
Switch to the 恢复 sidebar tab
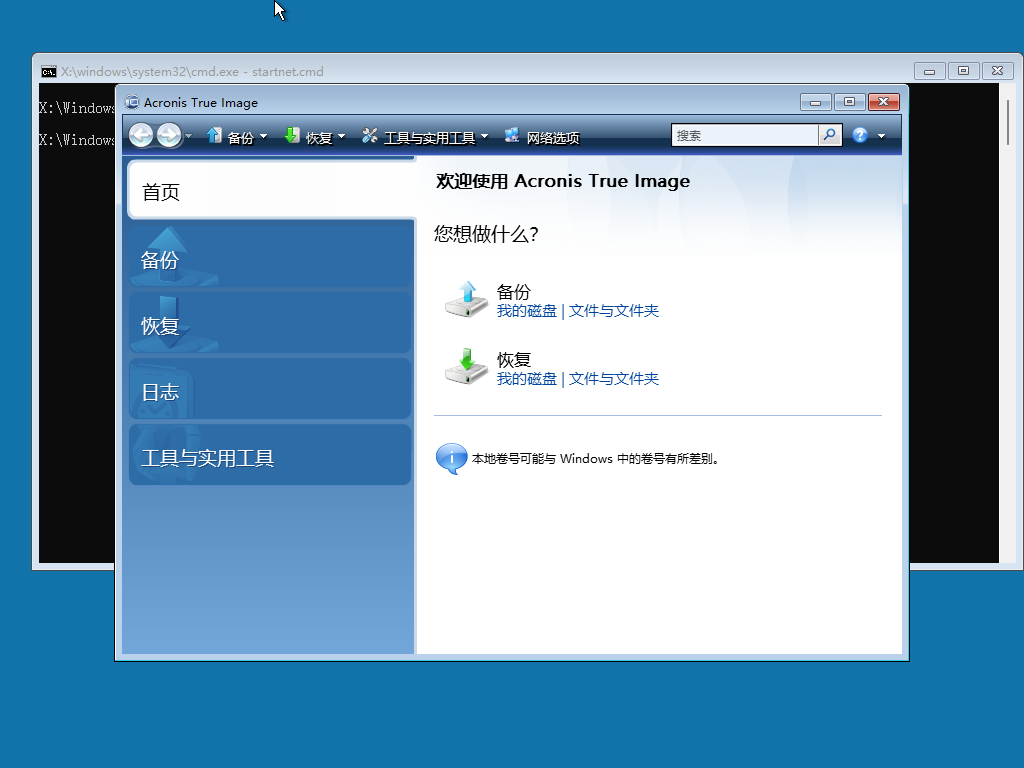tap(270, 323)
